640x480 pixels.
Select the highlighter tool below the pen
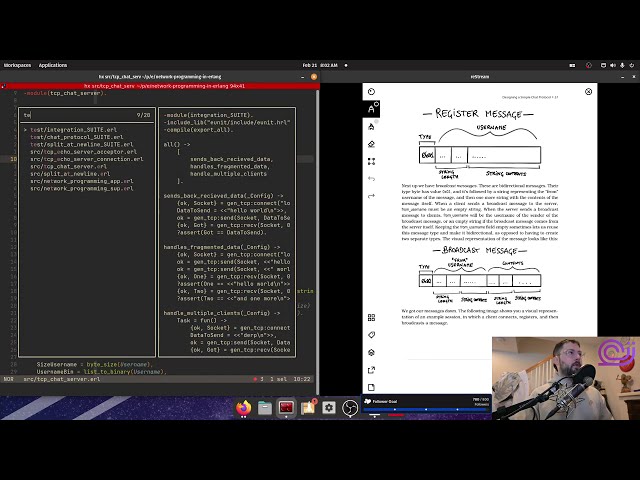tap(371, 127)
